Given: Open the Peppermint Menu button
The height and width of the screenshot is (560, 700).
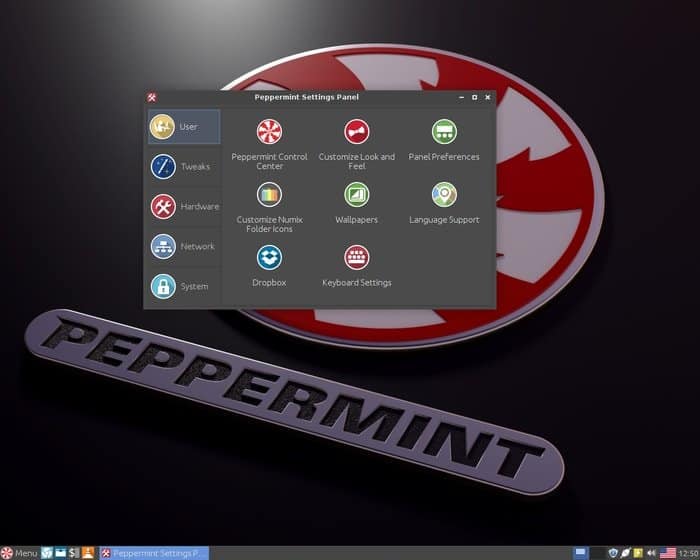Looking at the screenshot, I should (x=19, y=553).
